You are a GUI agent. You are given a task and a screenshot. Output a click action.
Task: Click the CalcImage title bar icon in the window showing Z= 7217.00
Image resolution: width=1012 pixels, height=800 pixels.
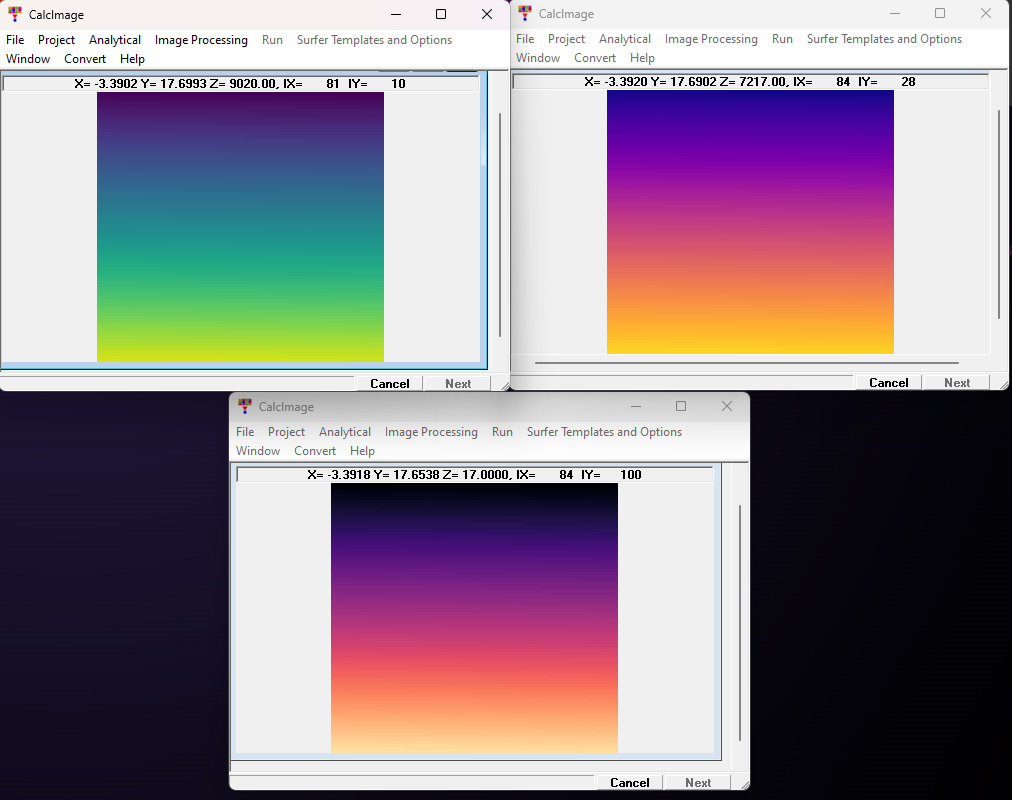point(525,14)
